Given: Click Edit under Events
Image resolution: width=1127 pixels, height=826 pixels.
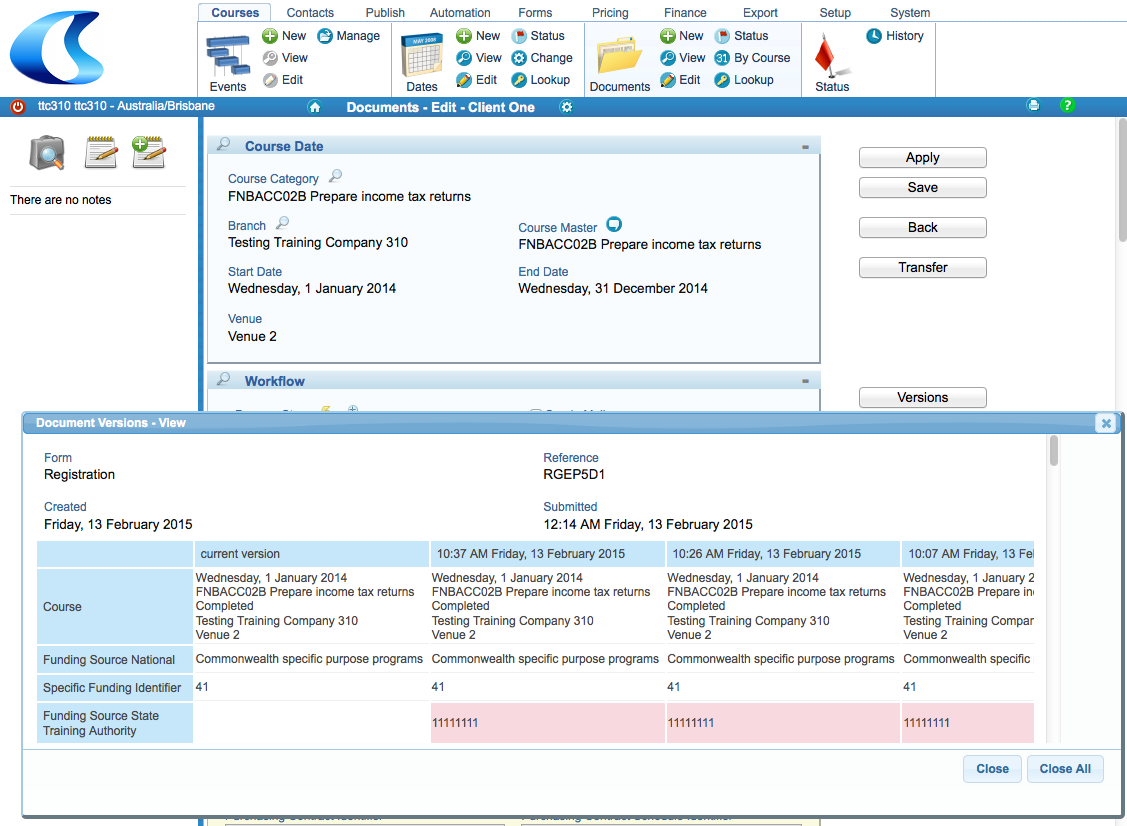Looking at the screenshot, I should [283, 80].
